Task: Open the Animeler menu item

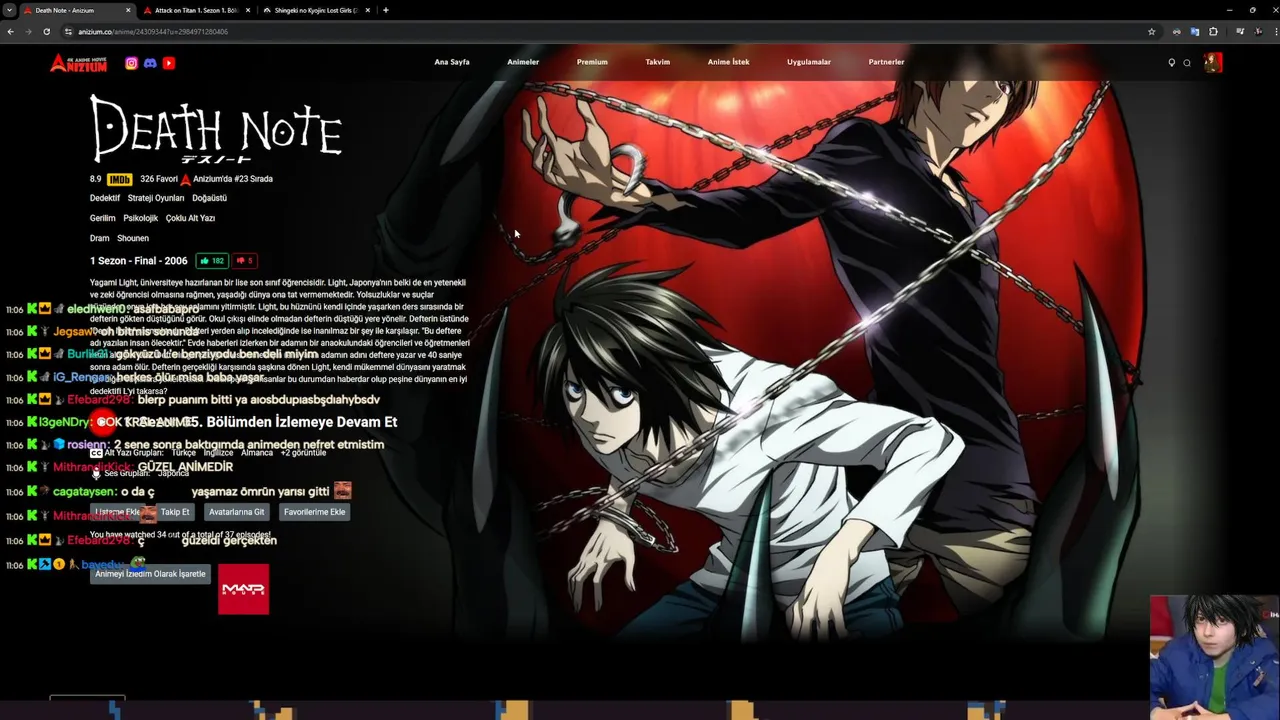Action: tap(523, 62)
